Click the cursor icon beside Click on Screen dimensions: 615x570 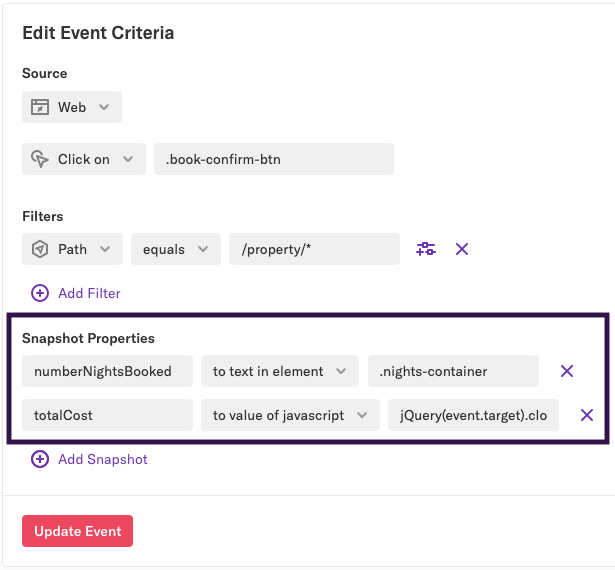pyautogui.click(x=40, y=159)
